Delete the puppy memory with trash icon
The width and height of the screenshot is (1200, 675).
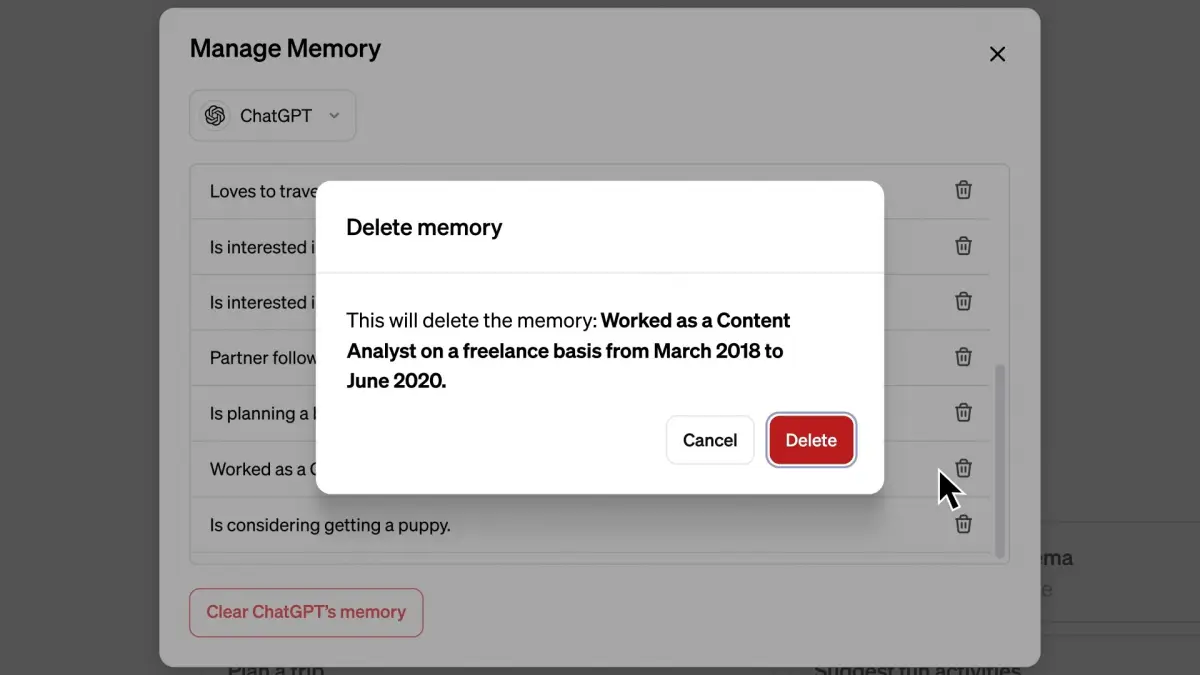point(963,524)
